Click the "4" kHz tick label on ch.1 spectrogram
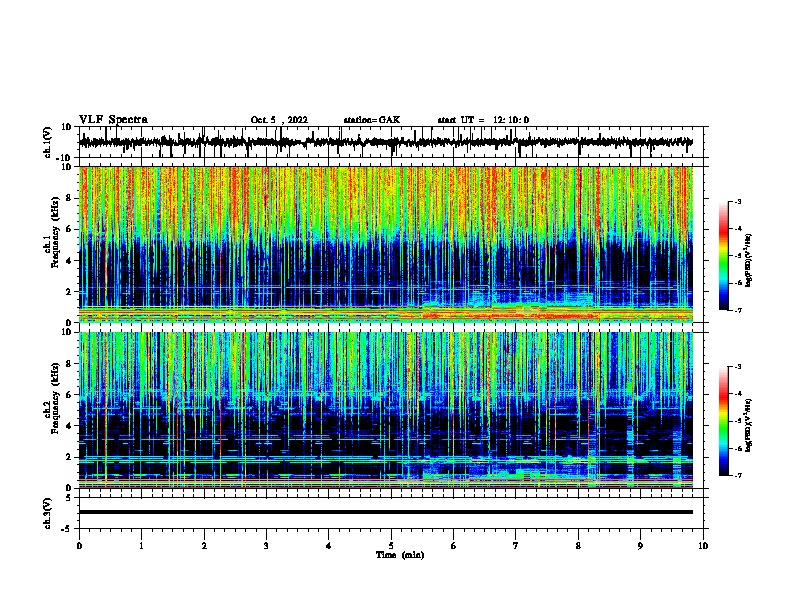Image resolution: width=792 pixels, height=612 pixels. tap(70, 261)
